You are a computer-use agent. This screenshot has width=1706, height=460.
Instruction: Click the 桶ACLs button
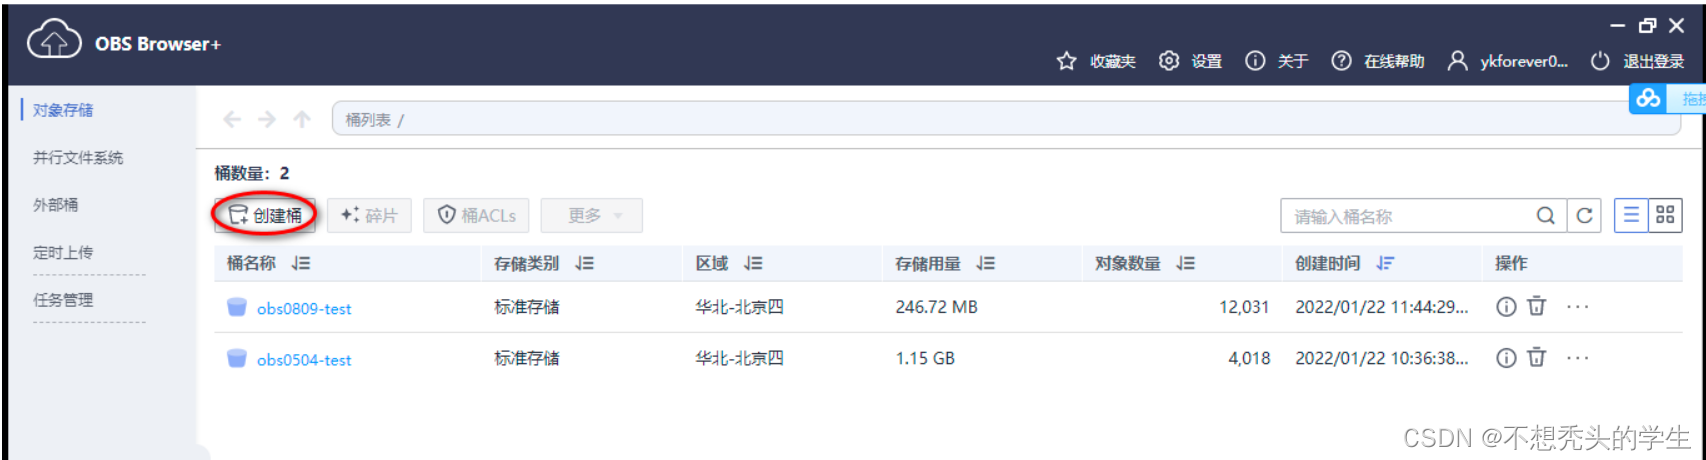click(x=477, y=215)
